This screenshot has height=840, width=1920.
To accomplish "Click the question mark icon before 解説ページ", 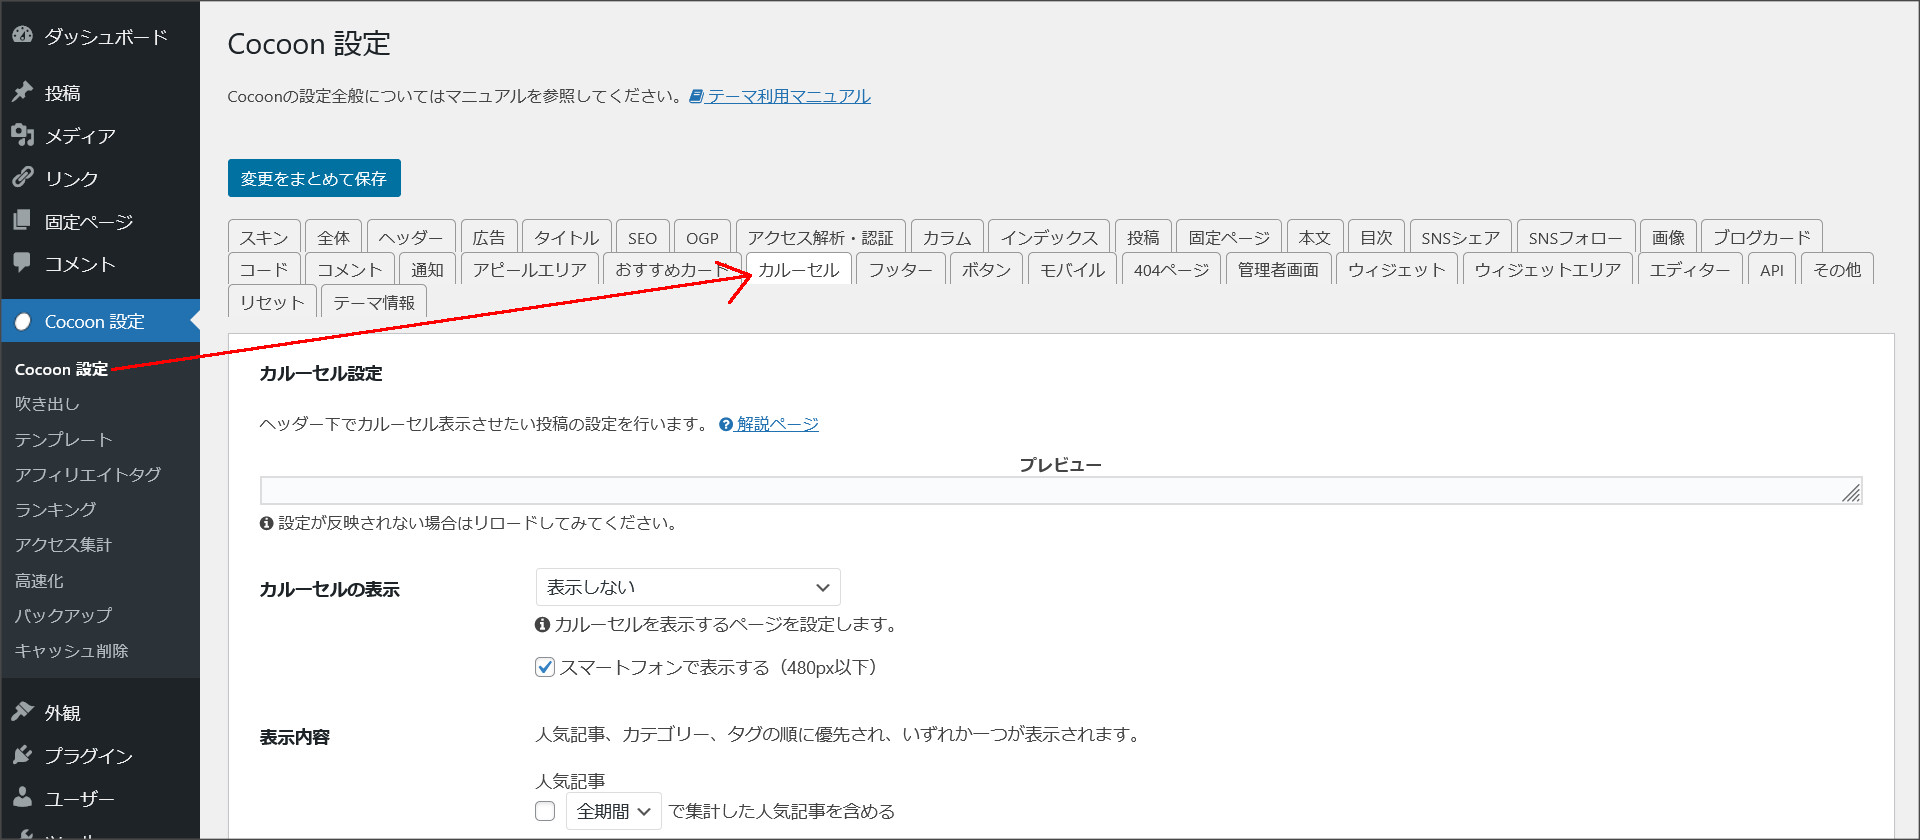I will click(726, 424).
